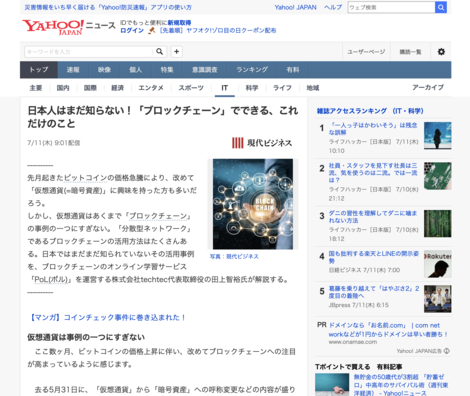Open thumbnail of ranking item 1
470x396 pixels.
click(x=438, y=136)
